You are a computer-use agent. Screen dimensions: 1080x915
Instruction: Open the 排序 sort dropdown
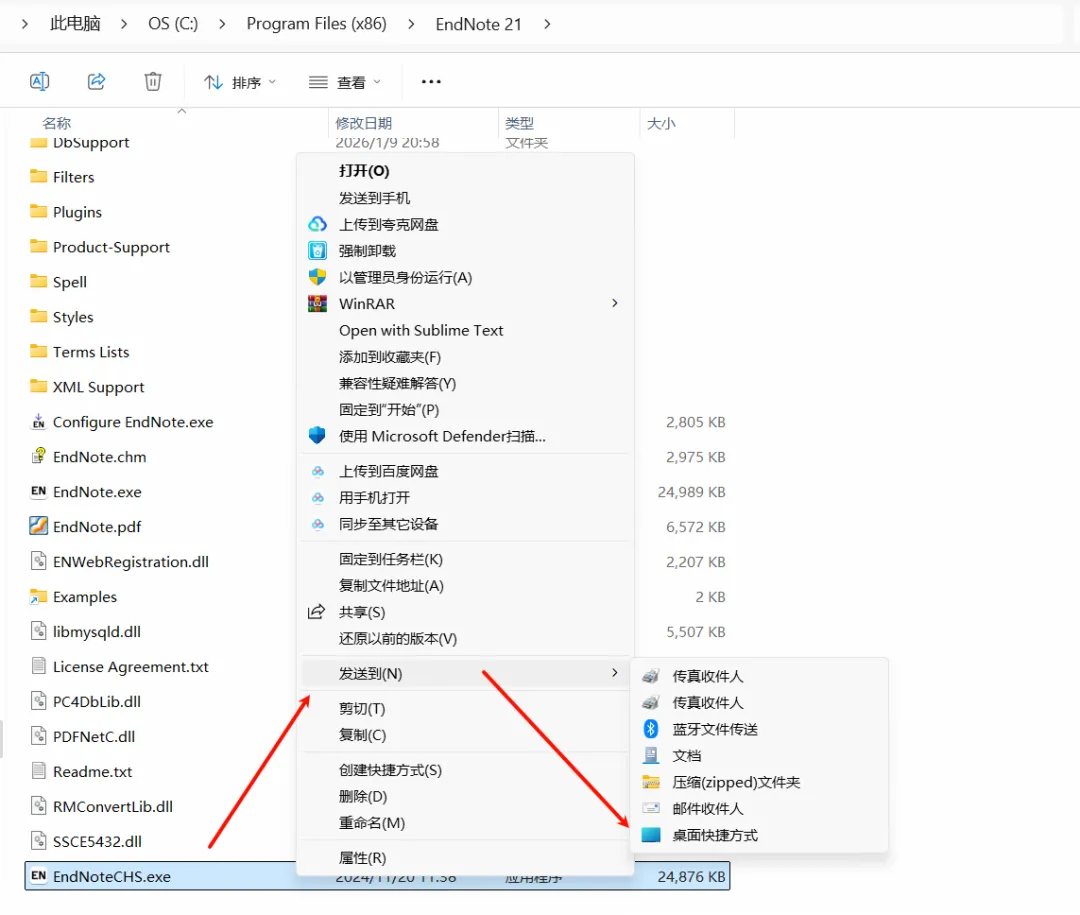pyautogui.click(x=240, y=83)
